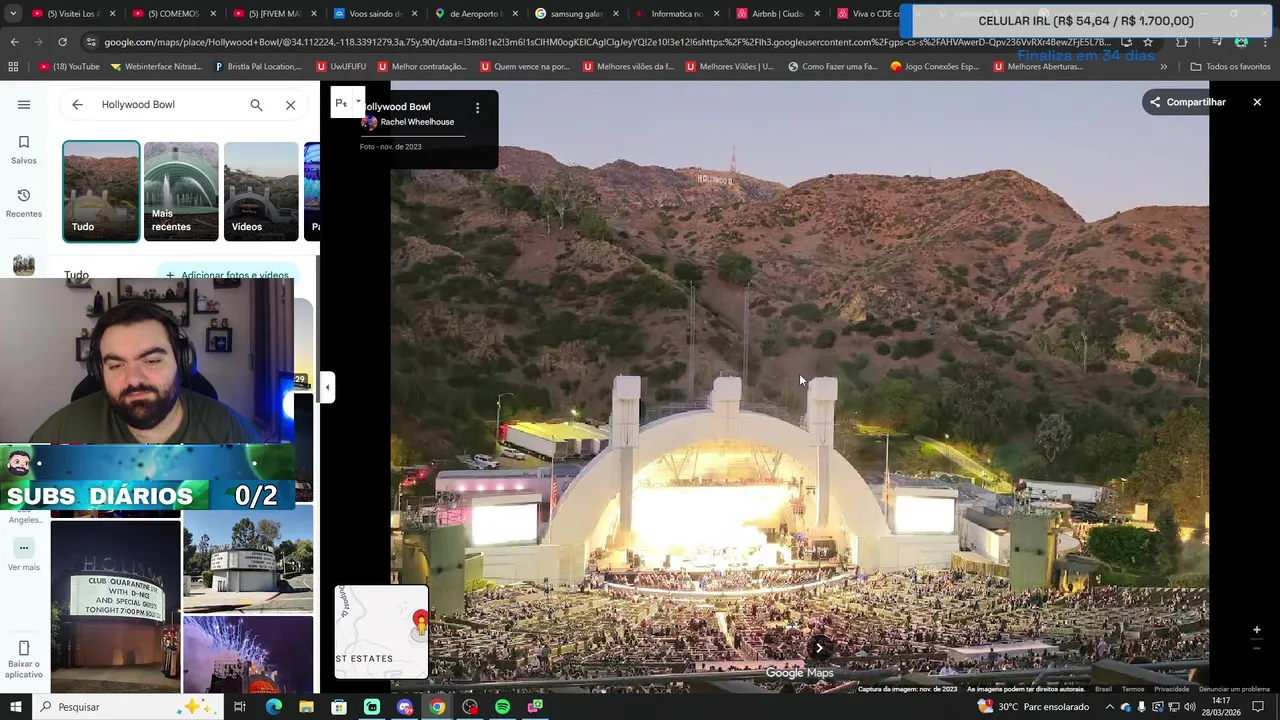Clear the Hollywood Bowl search
The height and width of the screenshot is (720, 1280).
(290, 104)
